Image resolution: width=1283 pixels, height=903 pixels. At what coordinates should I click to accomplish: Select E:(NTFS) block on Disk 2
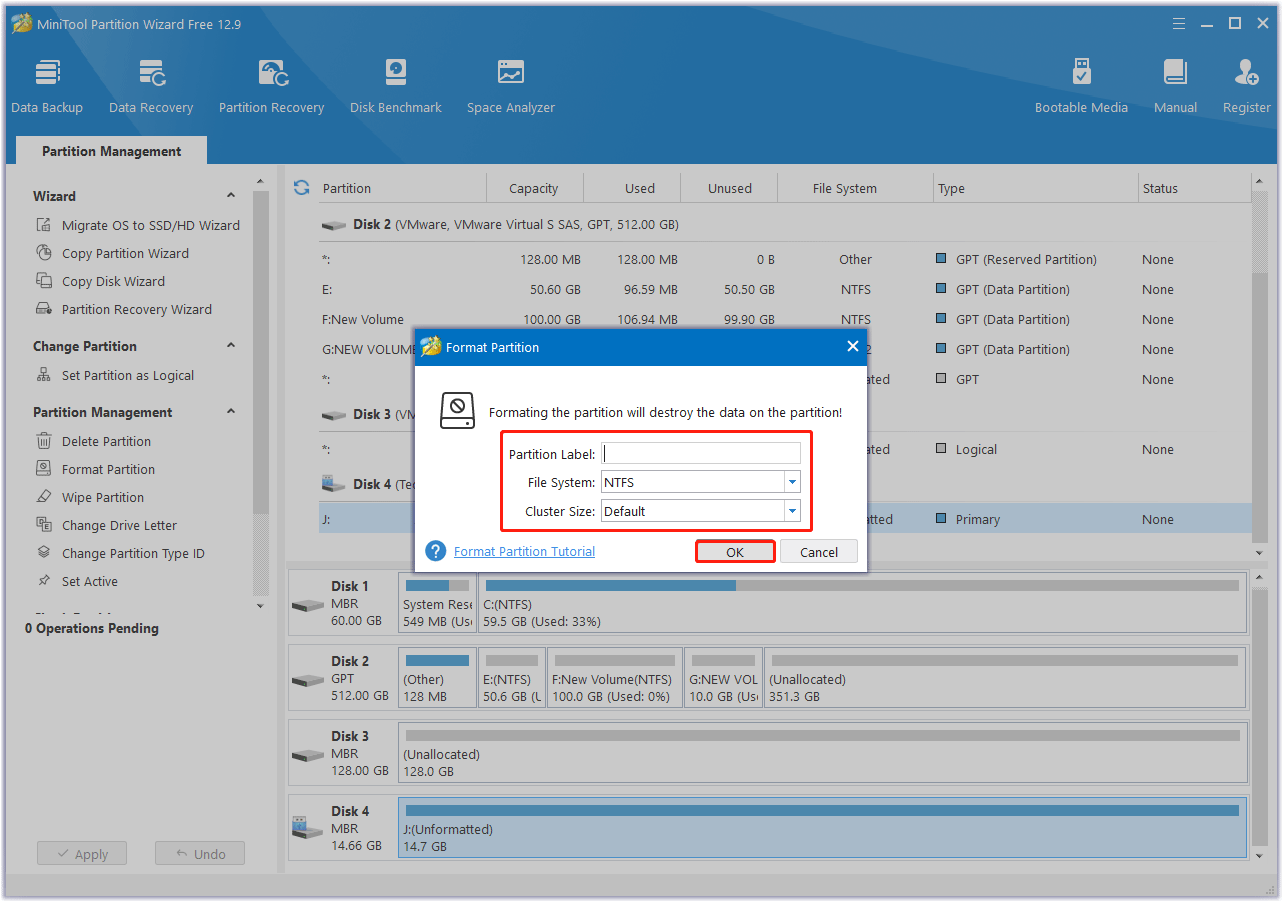pos(512,678)
